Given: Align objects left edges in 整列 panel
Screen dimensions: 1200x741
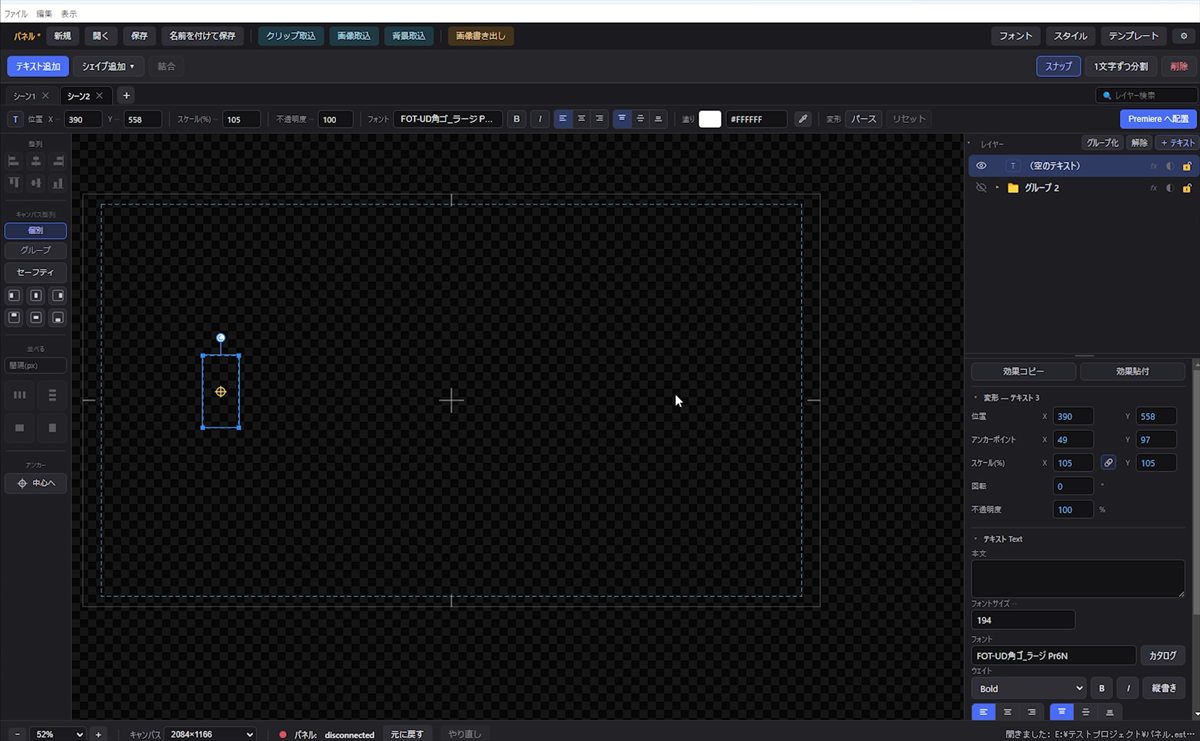Looking at the screenshot, I should pos(14,161).
